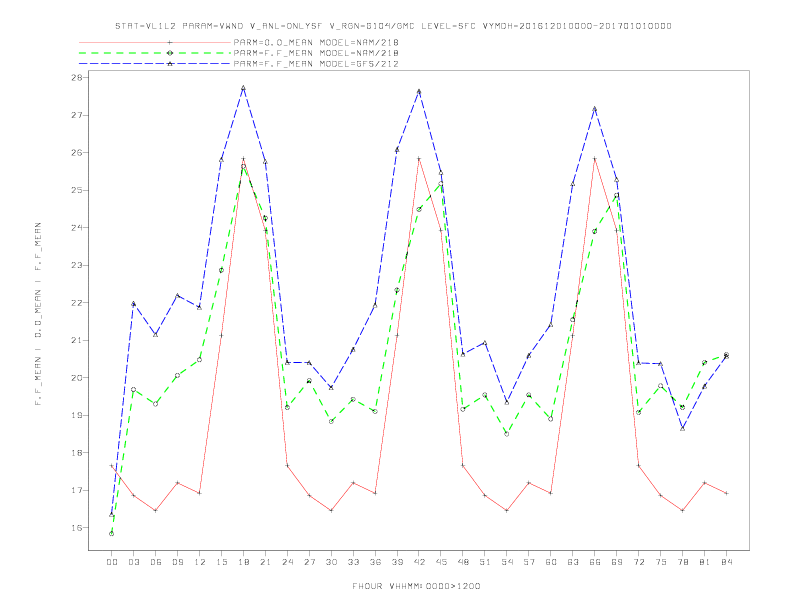Click x-axis forecast hour label 54
The width and height of the screenshot is (792, 612).
pyautogui.click(x=507, y=562)
